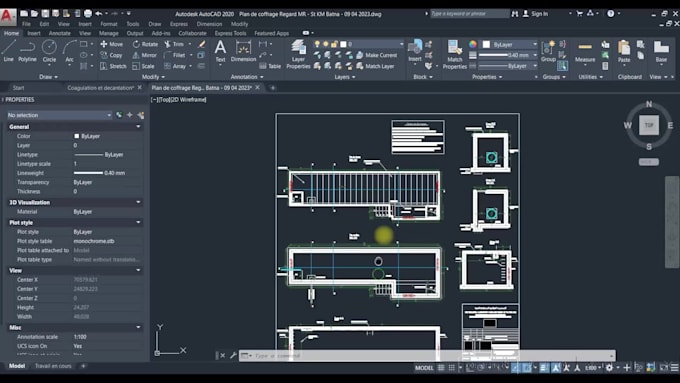Activate the Mirror command
Screen dimensions: 680x383
tap(144, 55)
